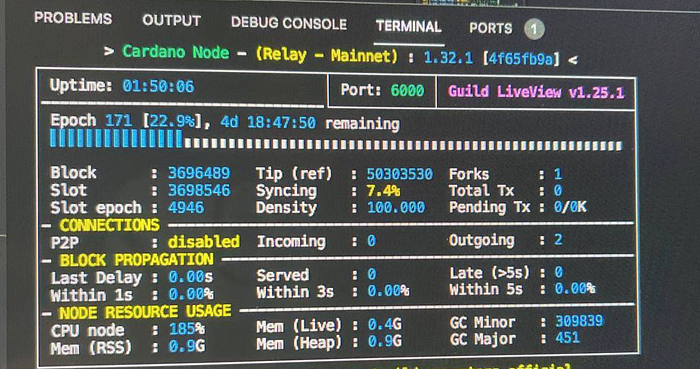This screenshot has width=700, height=369.
Task: Click the Late (>5s) value 0
Action: tap(559, 272)
